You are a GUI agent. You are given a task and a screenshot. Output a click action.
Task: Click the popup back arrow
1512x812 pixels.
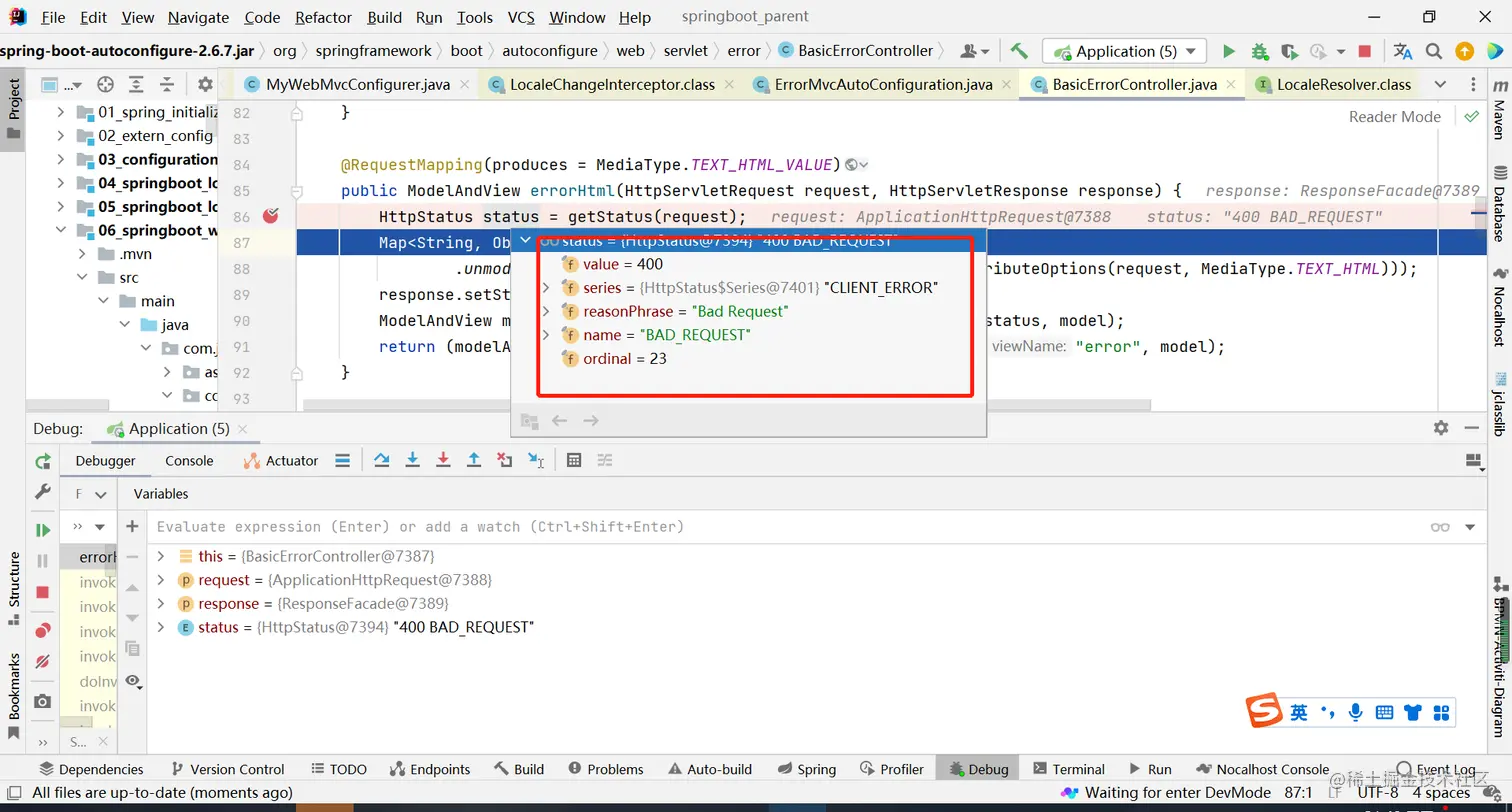pyautogui.click(x=560, y=420)
